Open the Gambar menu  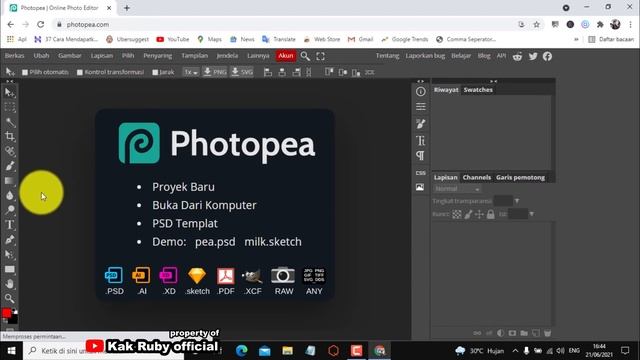pyautogui.click(x=70, y=56)
